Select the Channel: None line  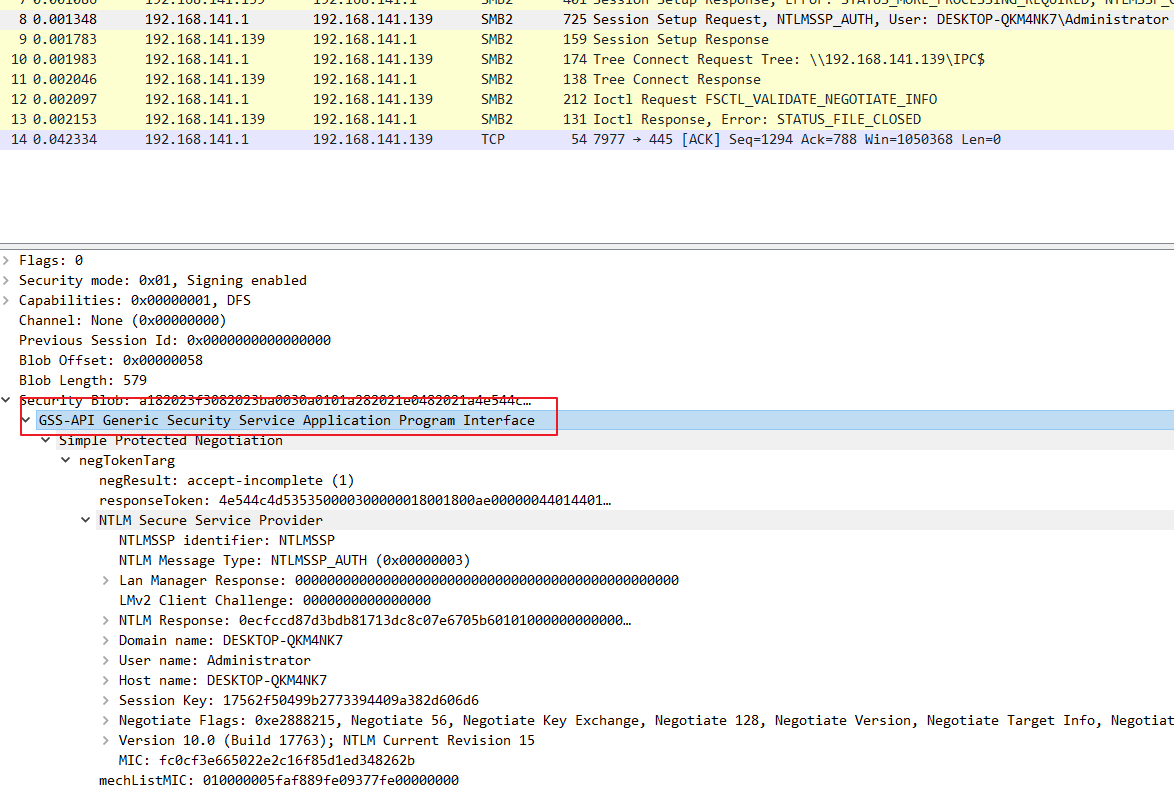(x=123, y=320)
